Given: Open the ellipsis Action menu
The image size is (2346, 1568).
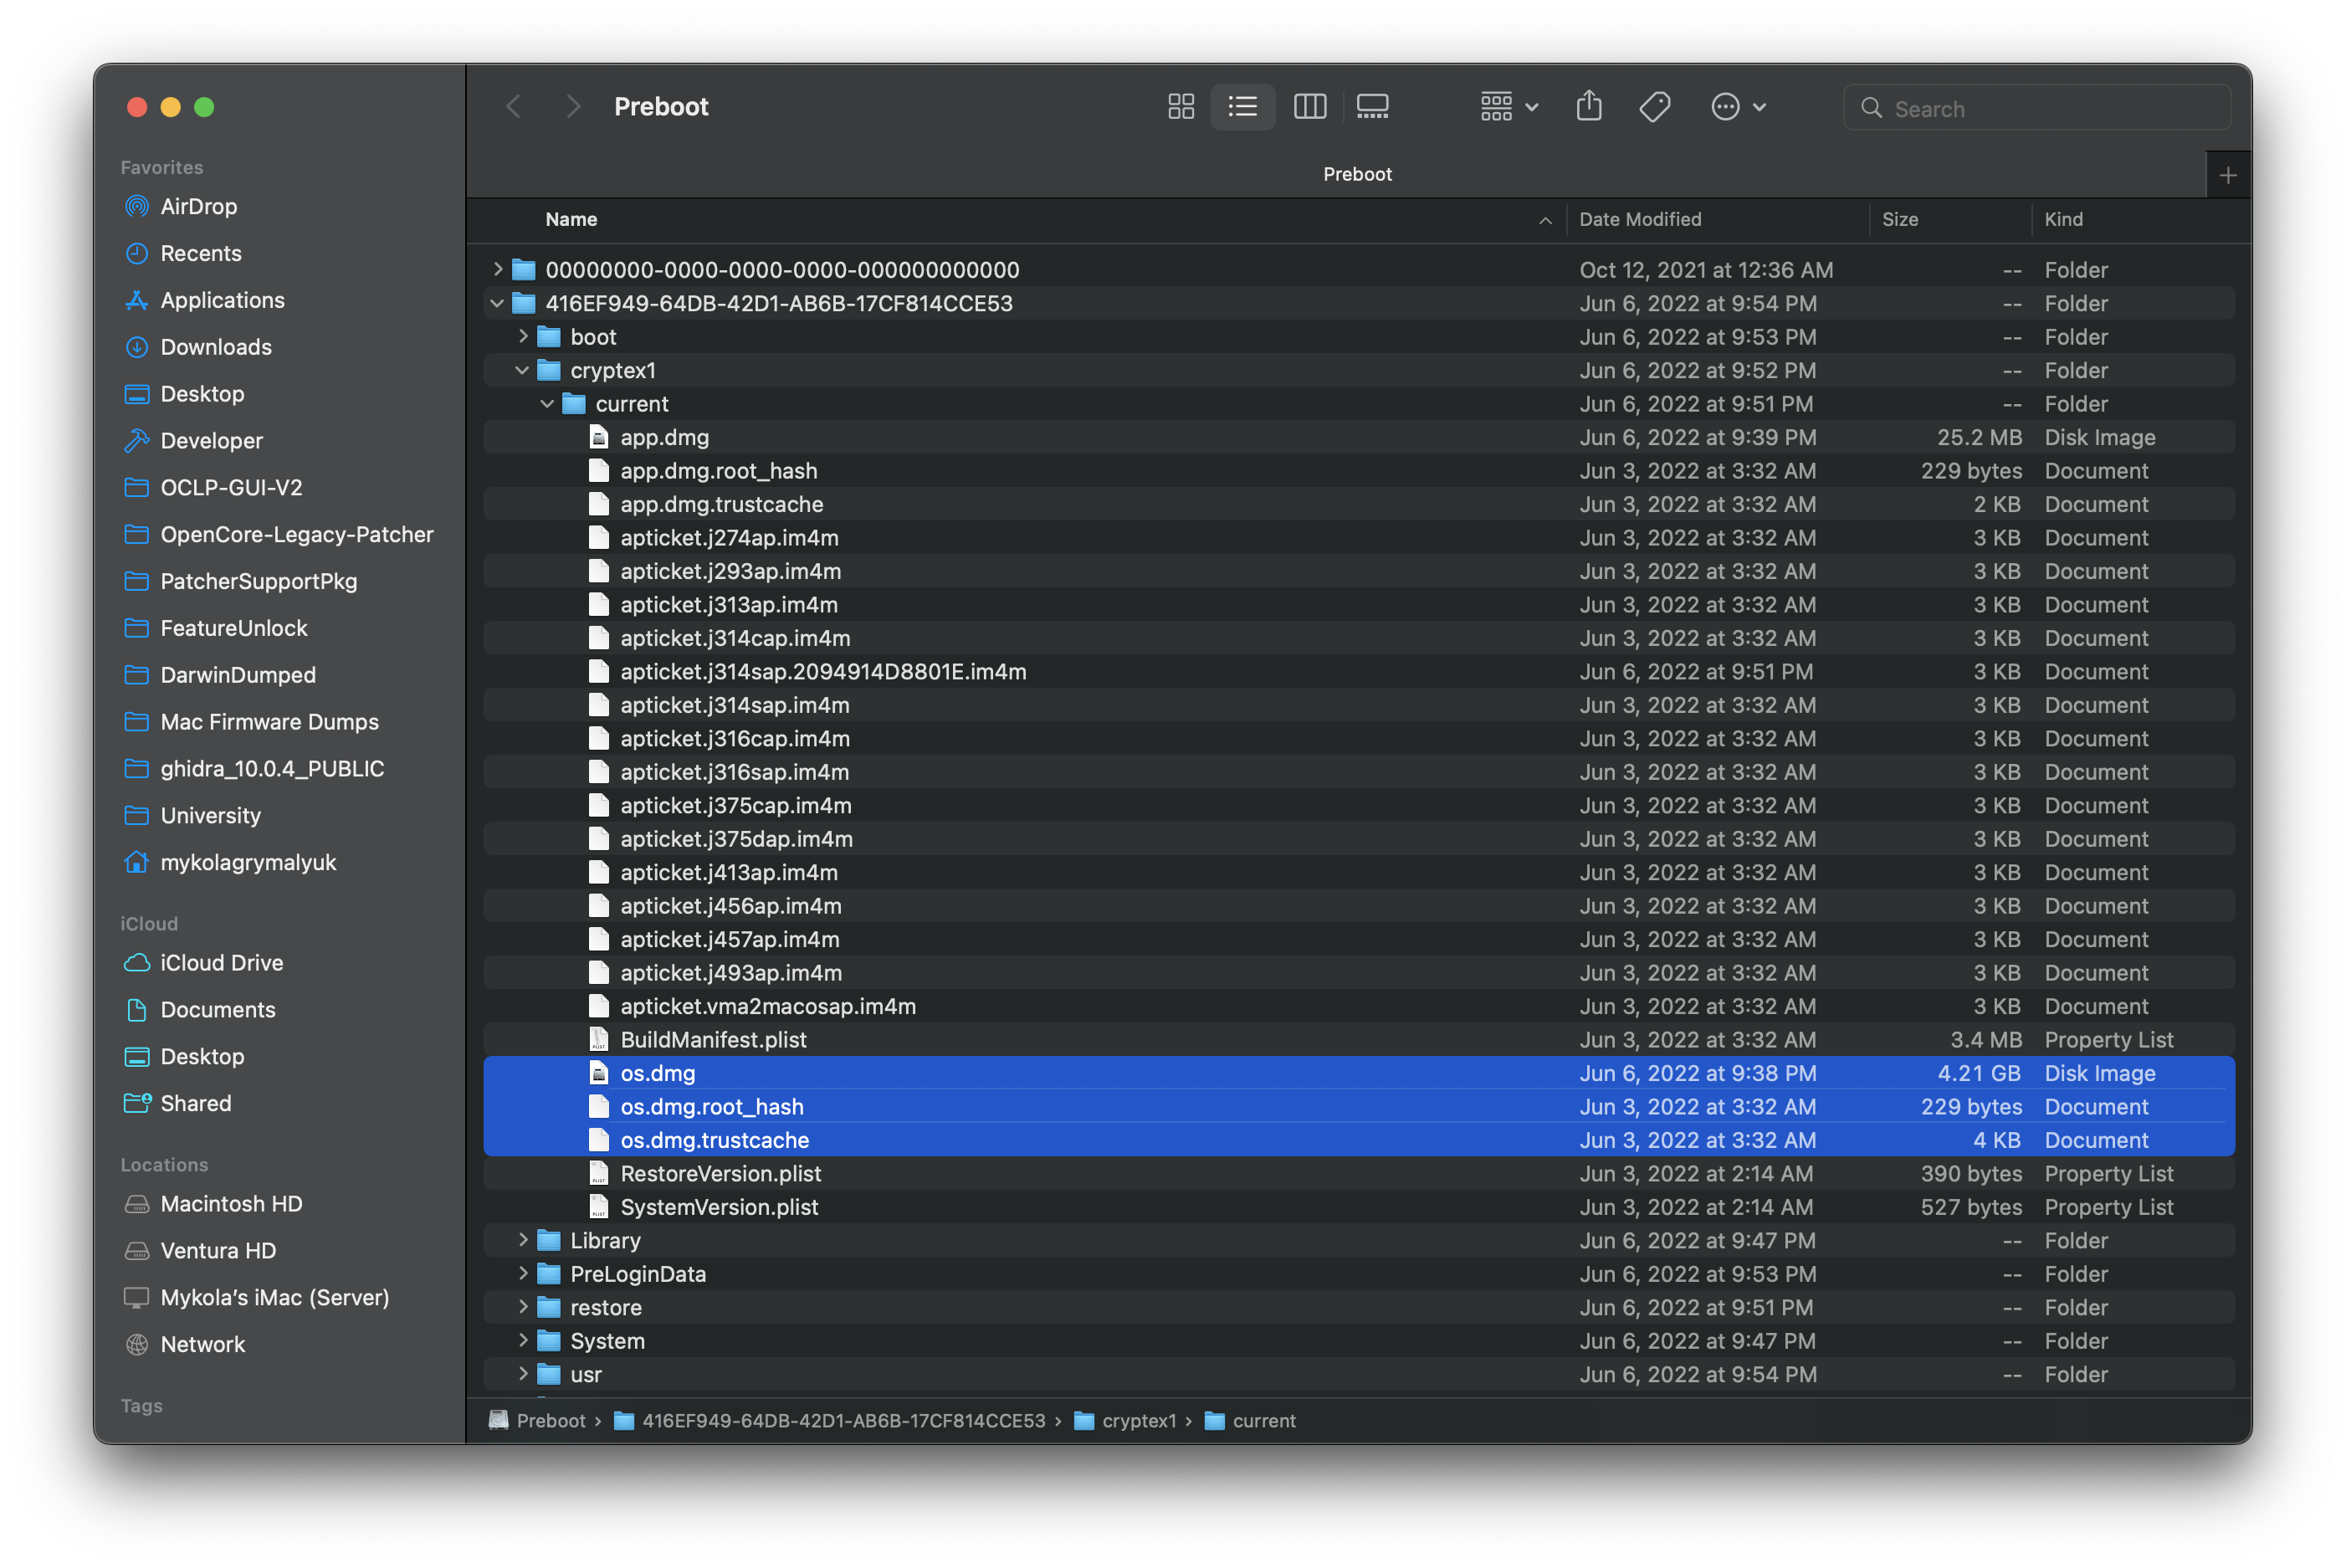Looking at the screenshot, I should 1738,106.
